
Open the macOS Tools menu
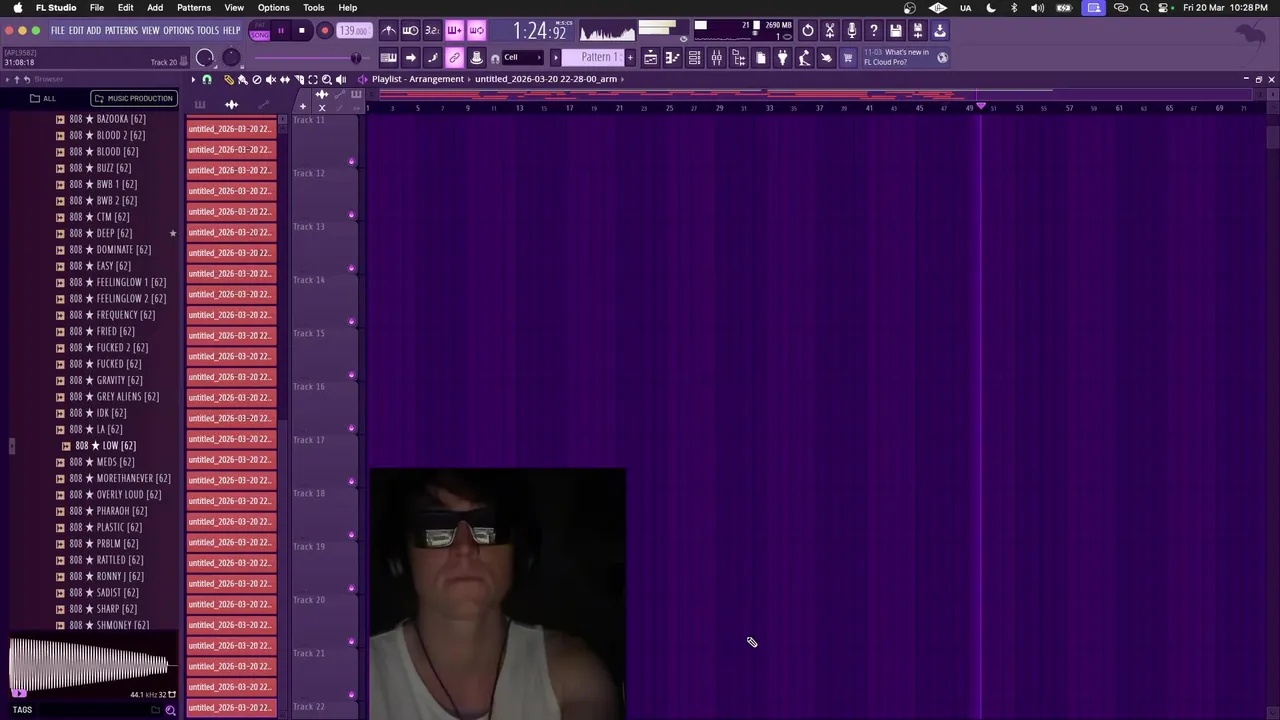point(313,8)
